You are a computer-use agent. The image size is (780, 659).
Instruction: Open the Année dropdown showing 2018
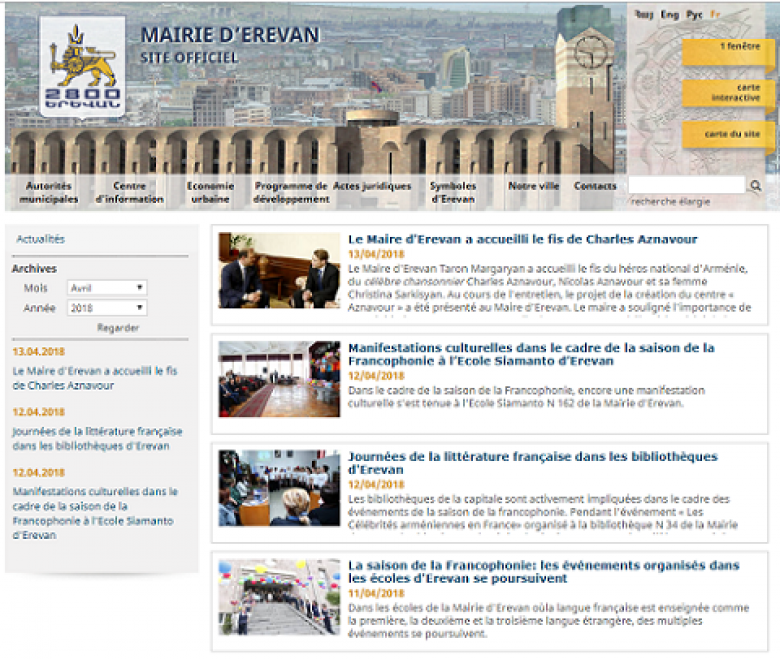point(107,309)
